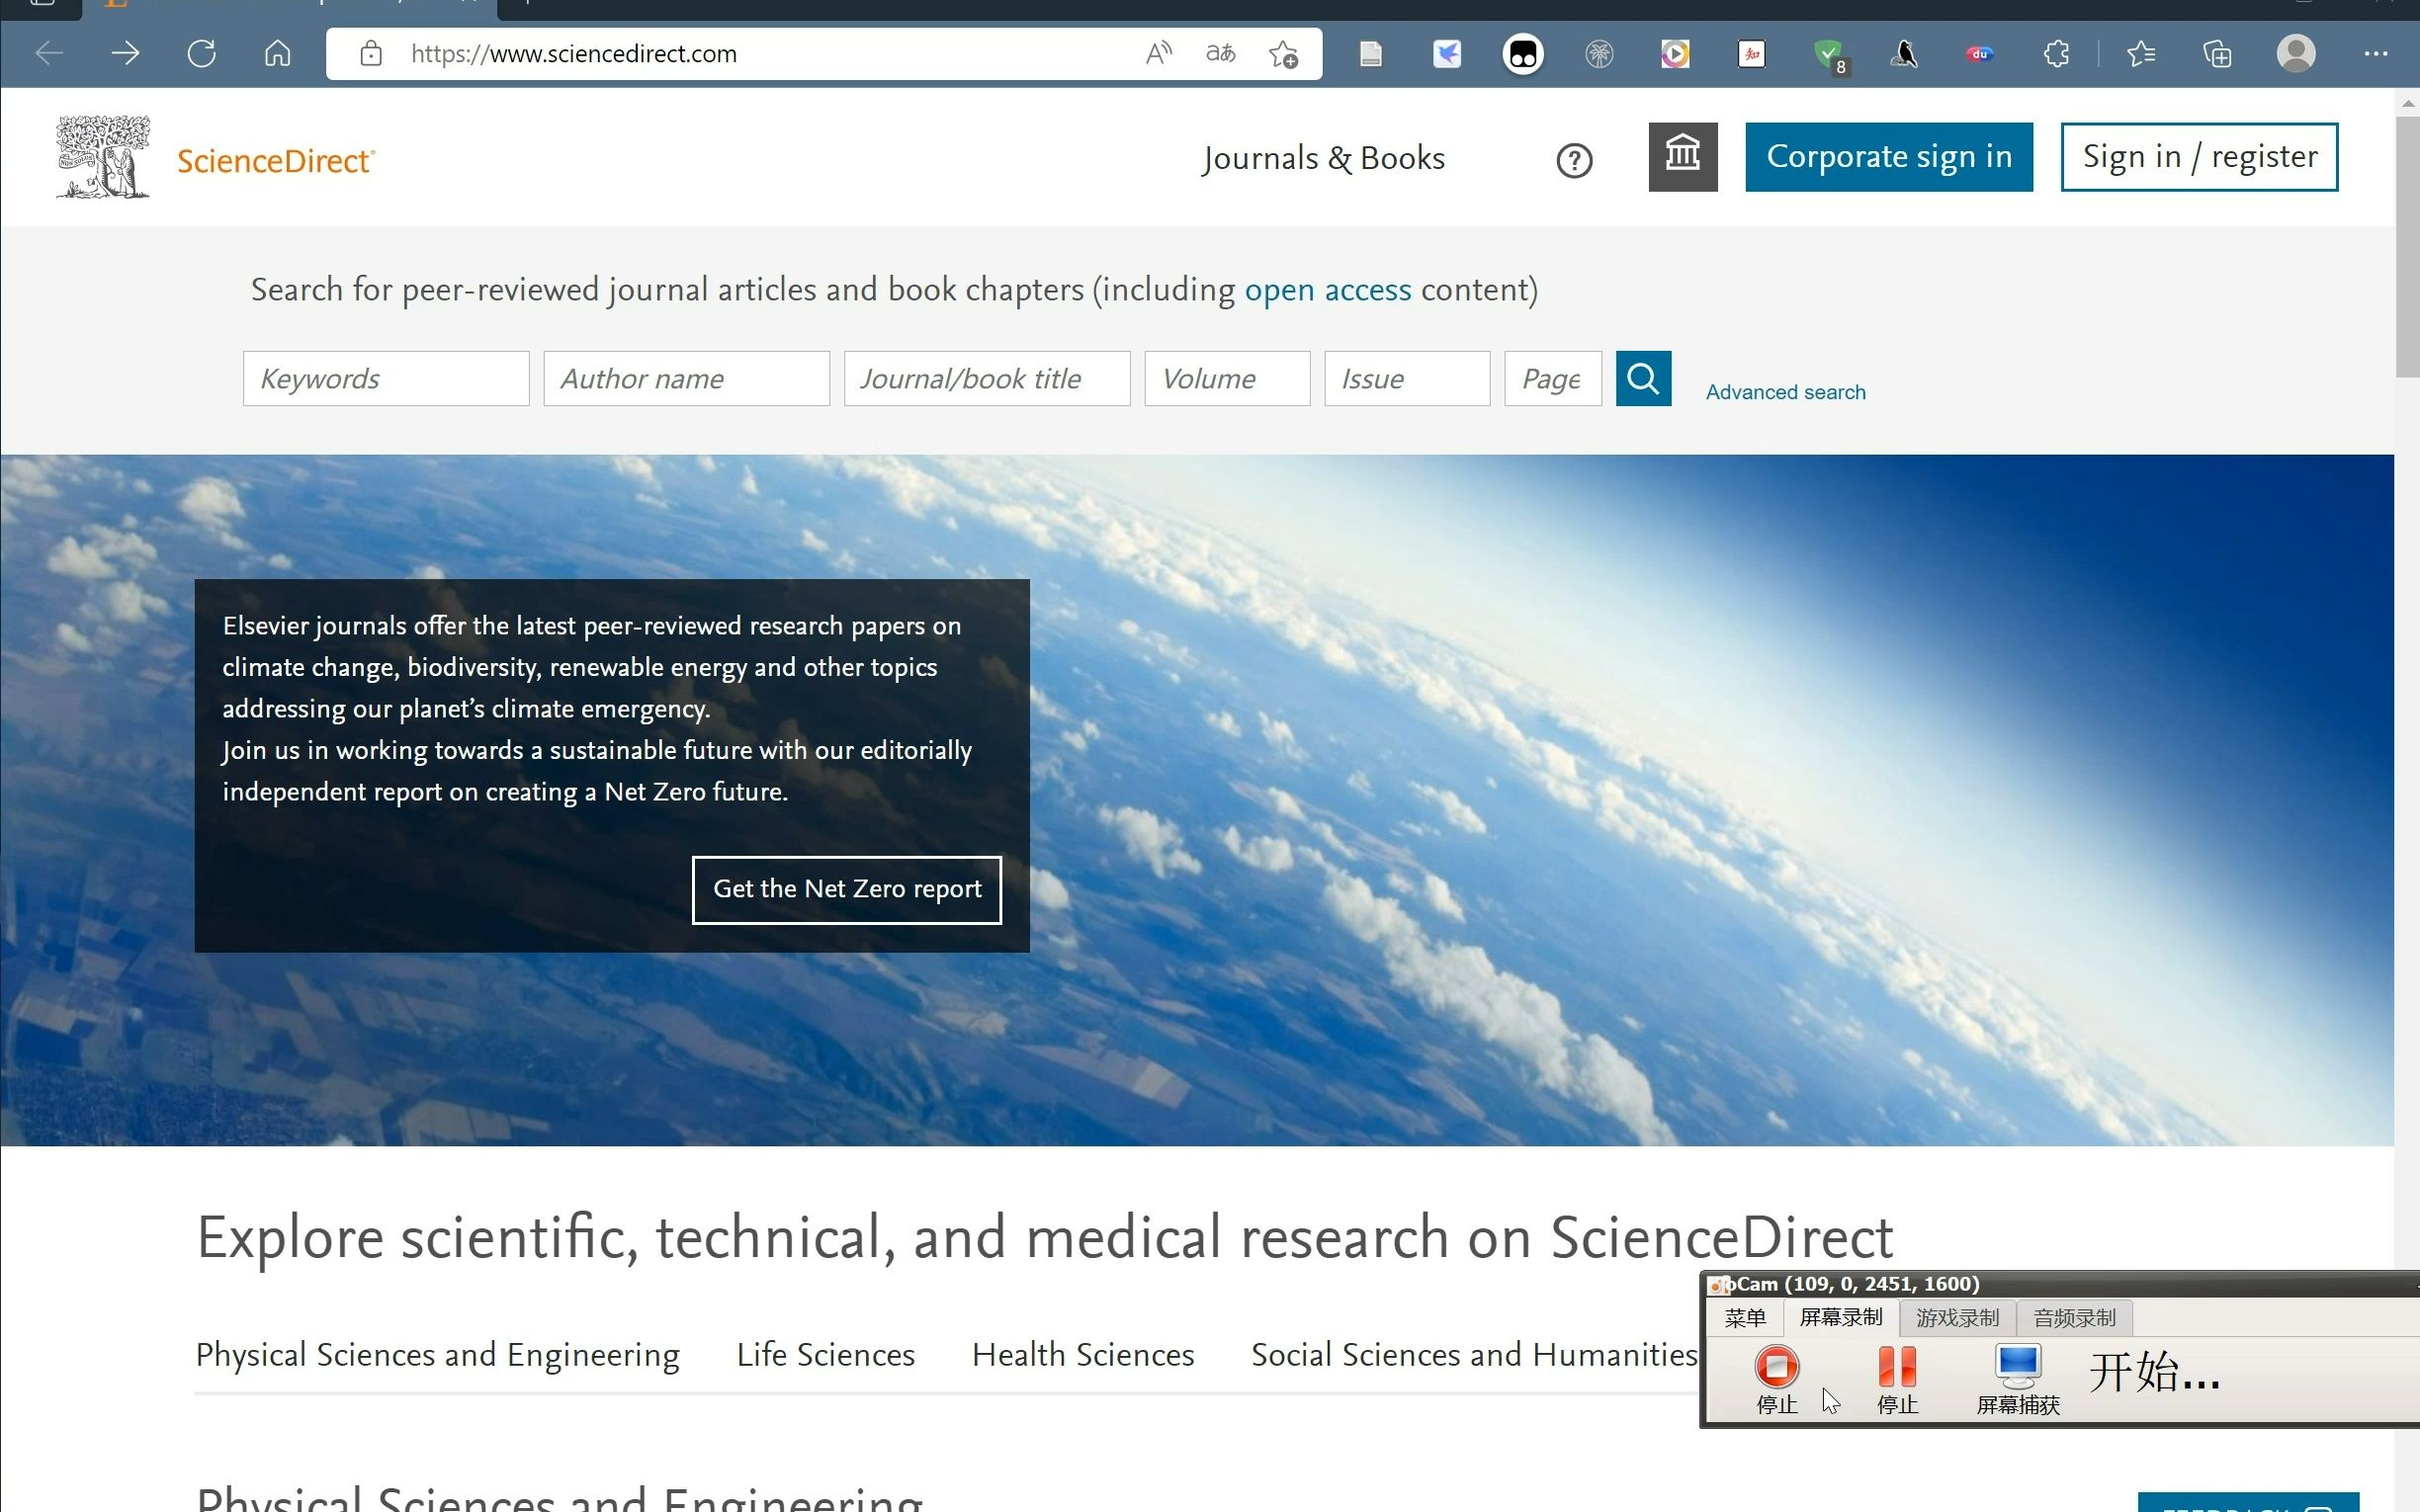Click the Keywords input field
2420x1512 pixels.
click(x=387, y=378)
